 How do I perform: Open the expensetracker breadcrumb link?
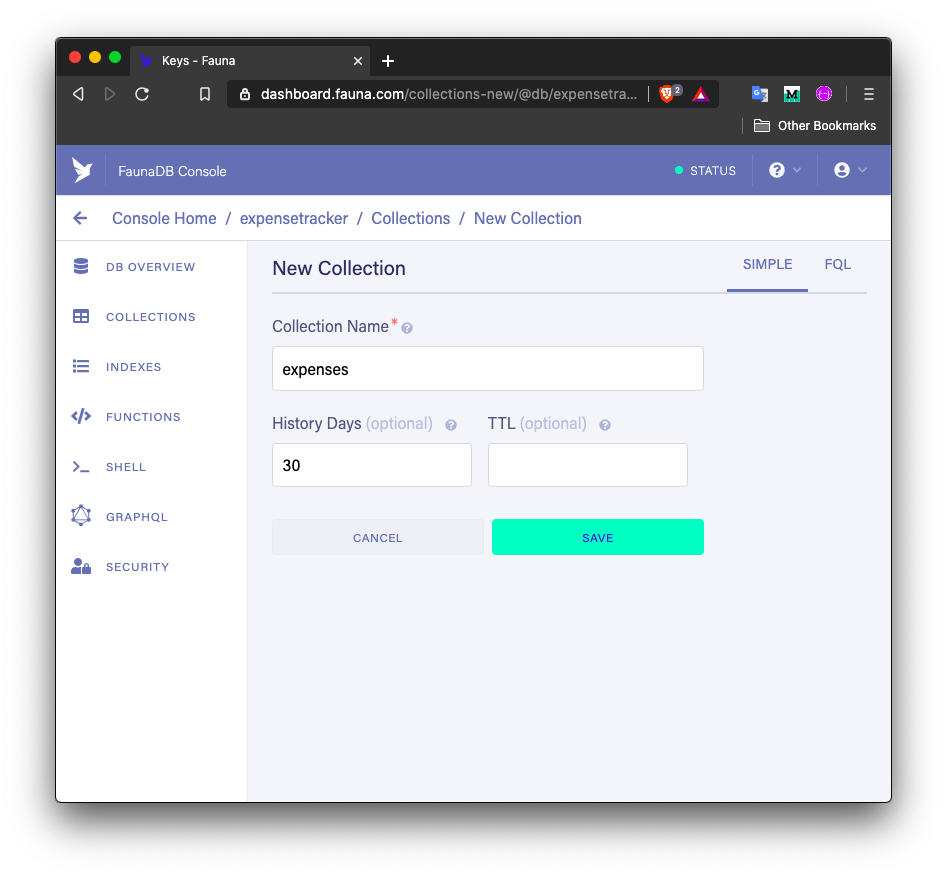[293, 218]
